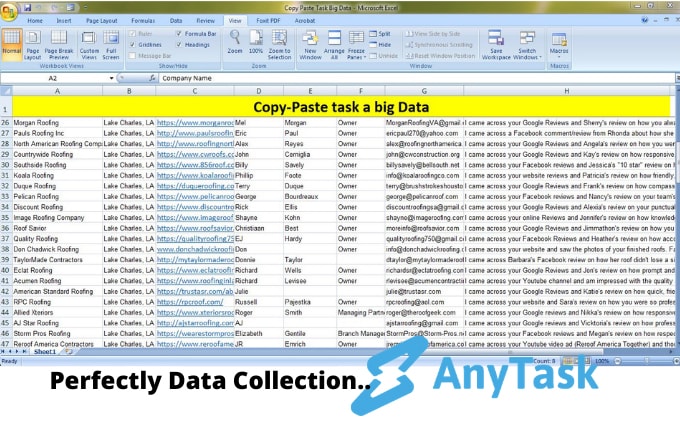
Task: Expand the formula bar
Action: (677, 78)
